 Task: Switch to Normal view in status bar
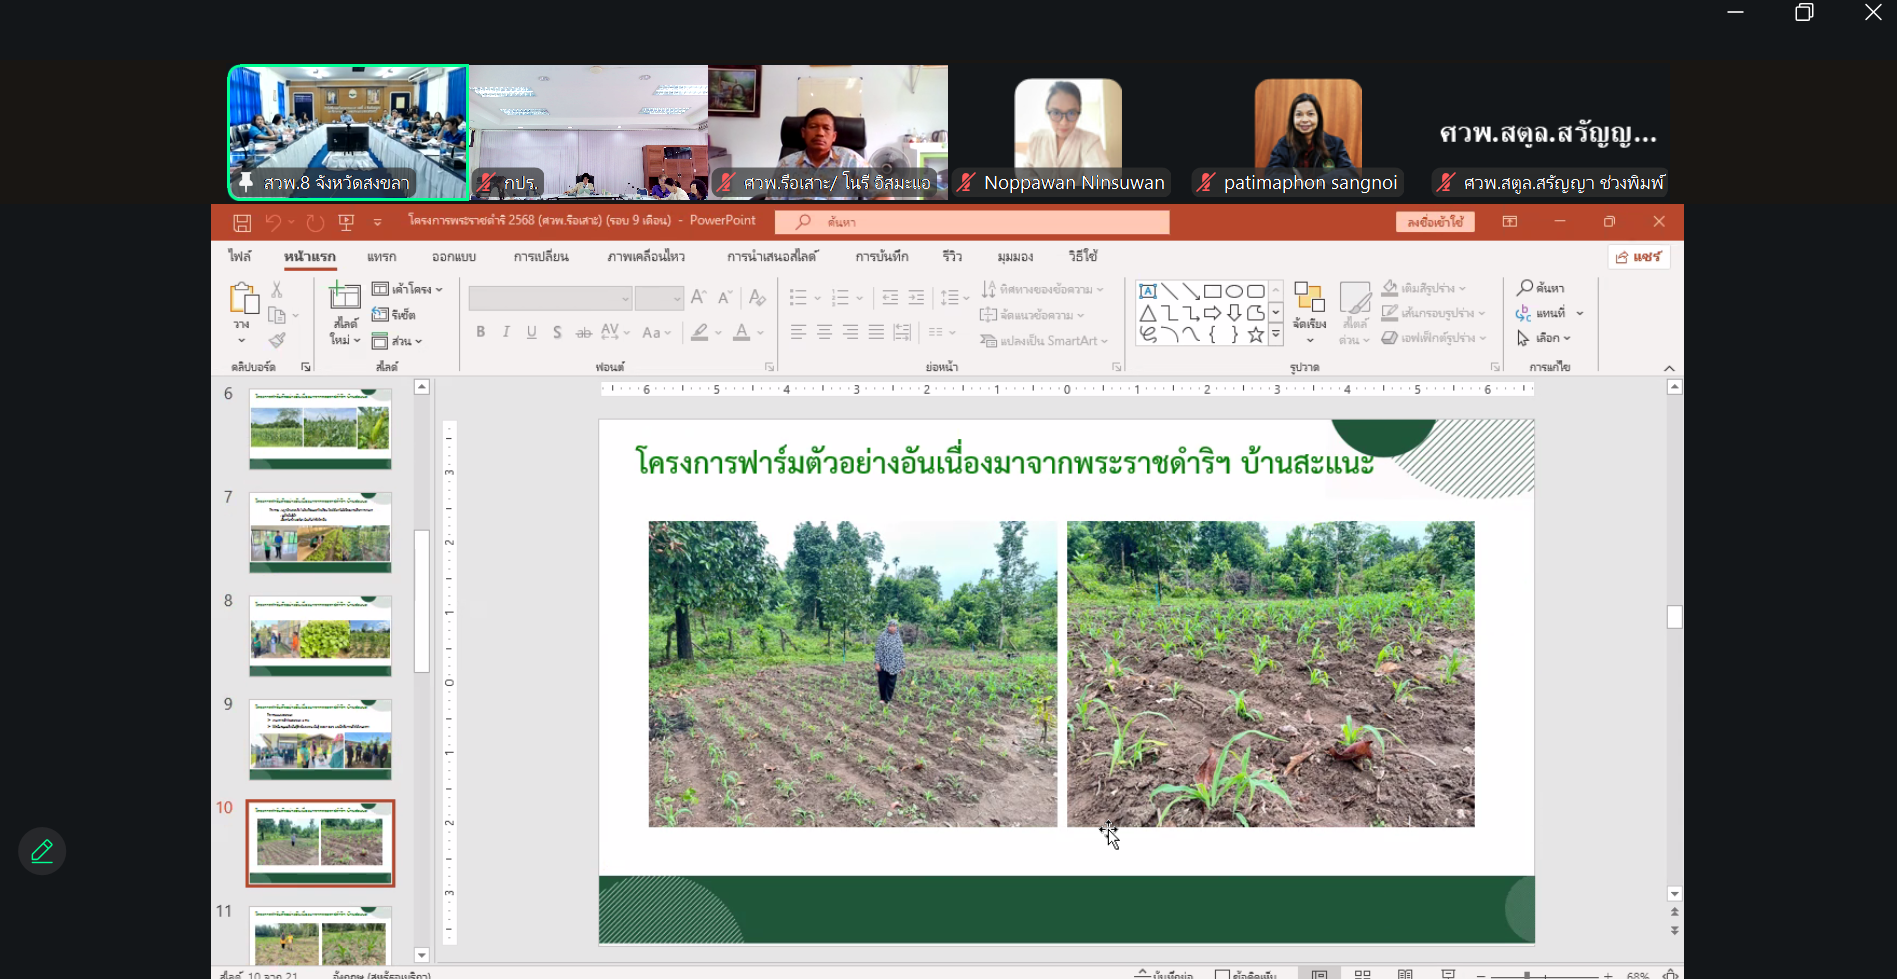(x=1320, y=974)
